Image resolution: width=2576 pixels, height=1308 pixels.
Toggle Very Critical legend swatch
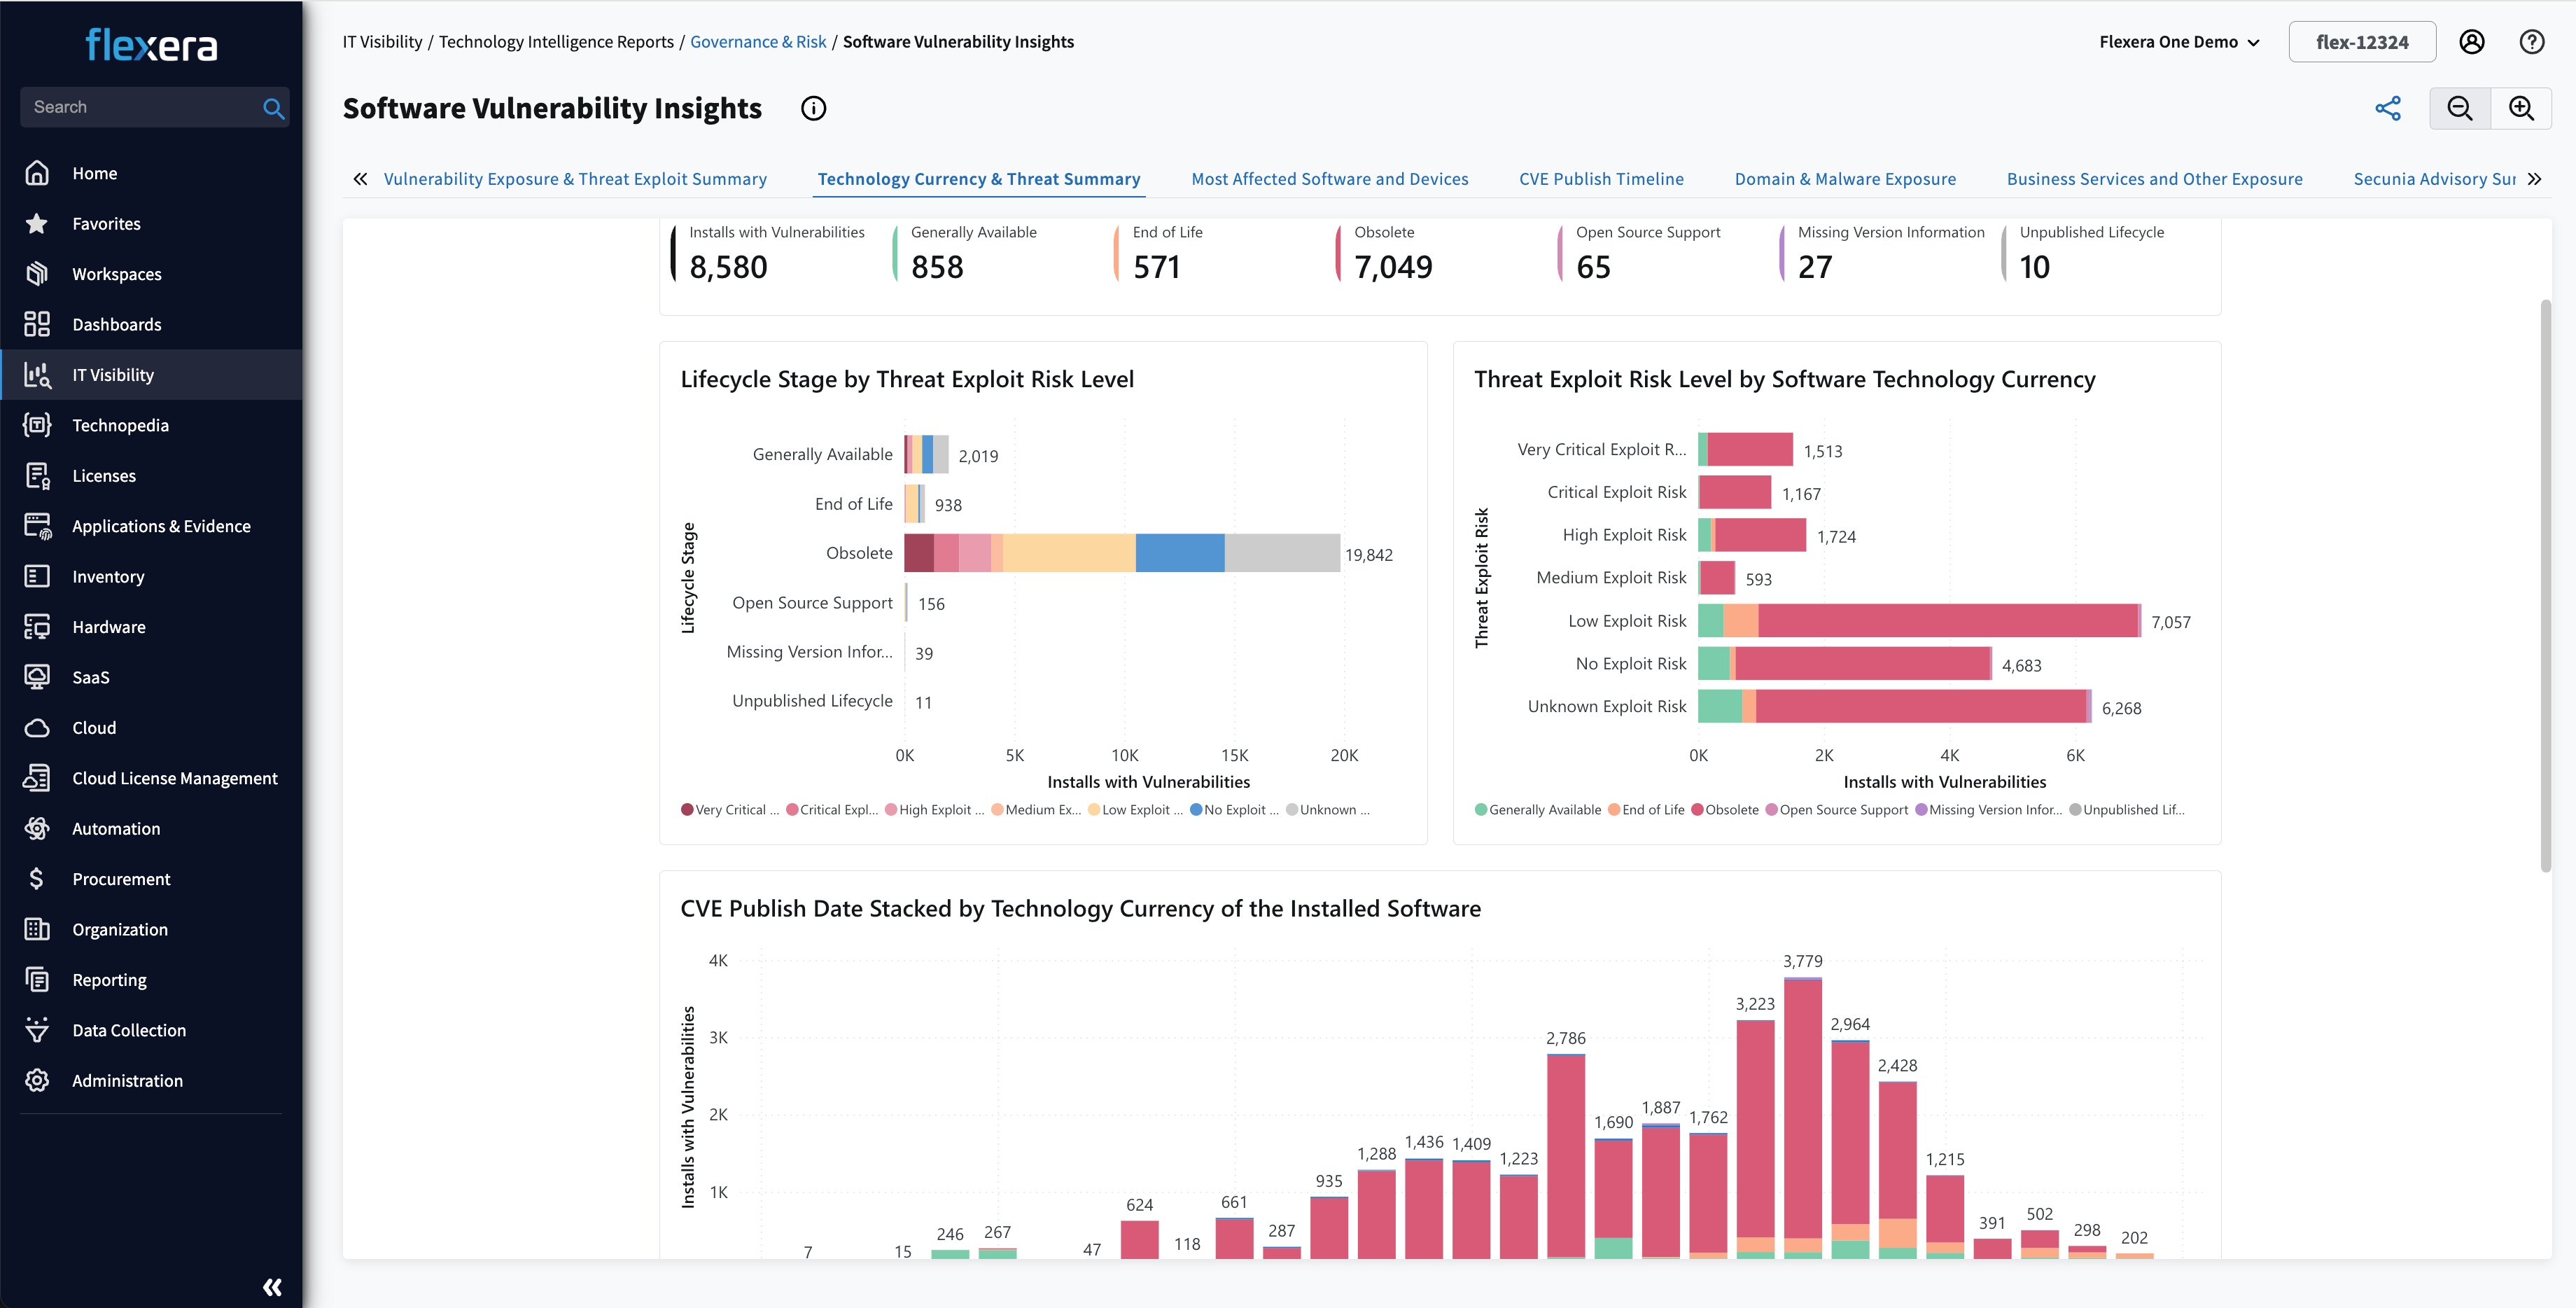pyautogui.click(x=687, y=810)
